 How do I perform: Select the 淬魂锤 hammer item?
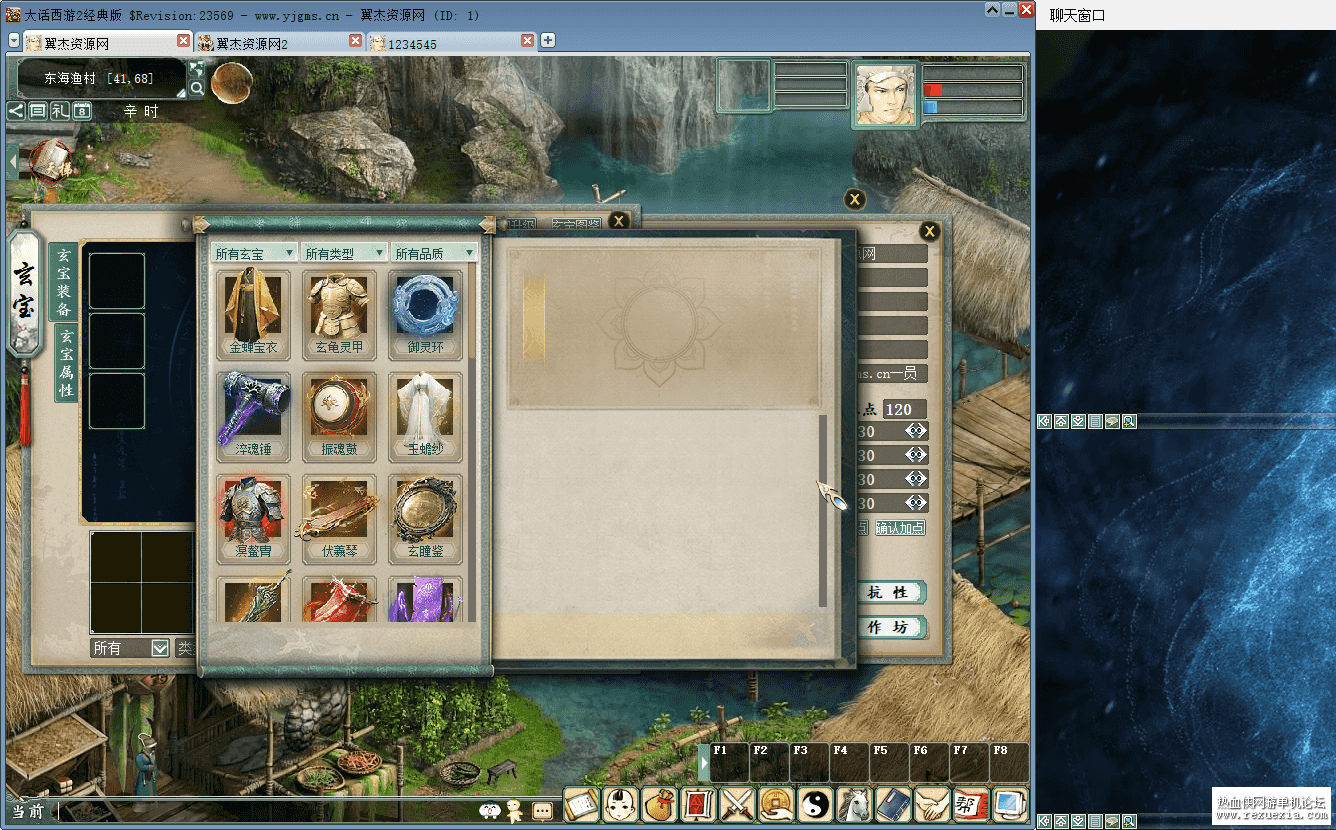[x=253, y=417]
